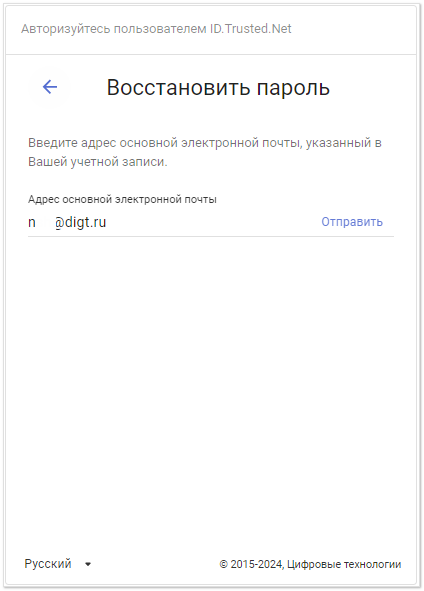Click label Адрес основной электронной почты
Image resolution: width=424 pixels, height=591 pixels.
tap(122, 199)
